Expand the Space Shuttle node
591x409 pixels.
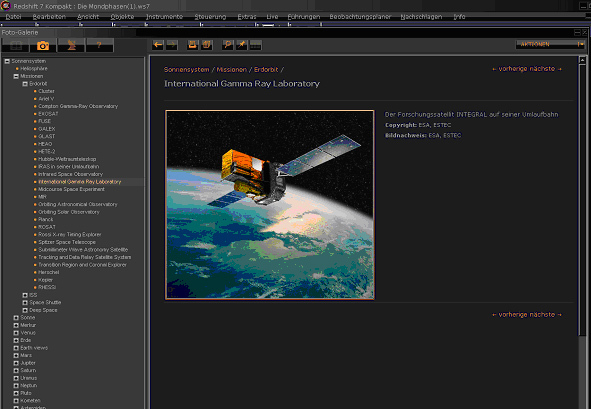pyautogui.click(x=25, y=303)
